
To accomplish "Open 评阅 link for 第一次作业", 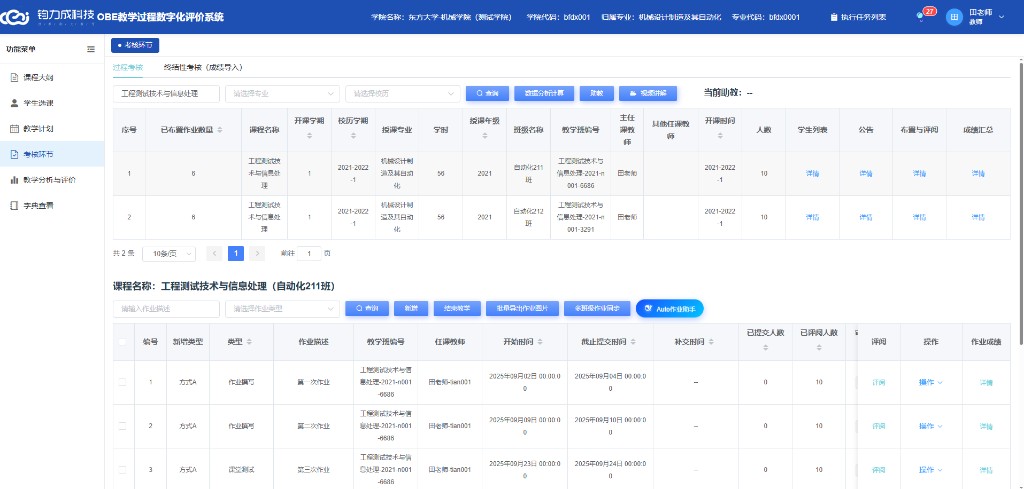I will pos(878,383).
